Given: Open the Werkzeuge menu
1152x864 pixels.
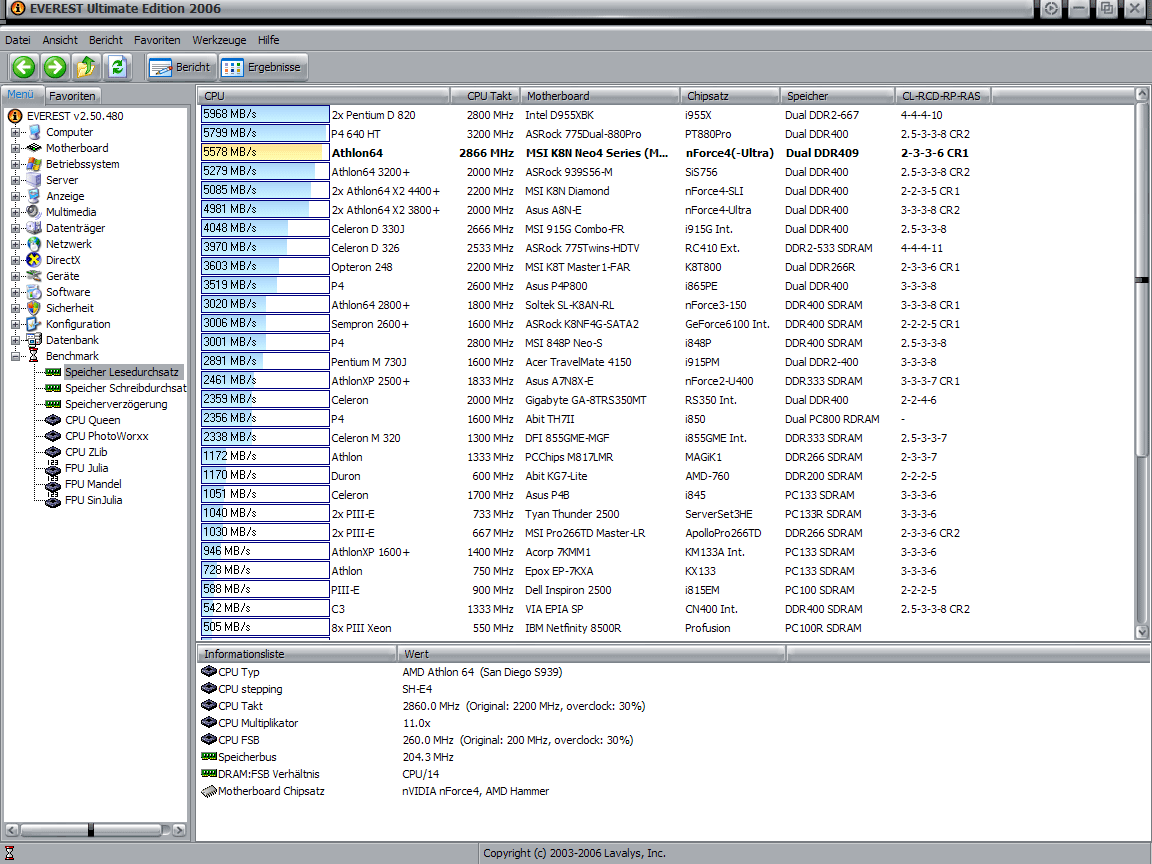Looking at the screenshot, I should 219,40.
